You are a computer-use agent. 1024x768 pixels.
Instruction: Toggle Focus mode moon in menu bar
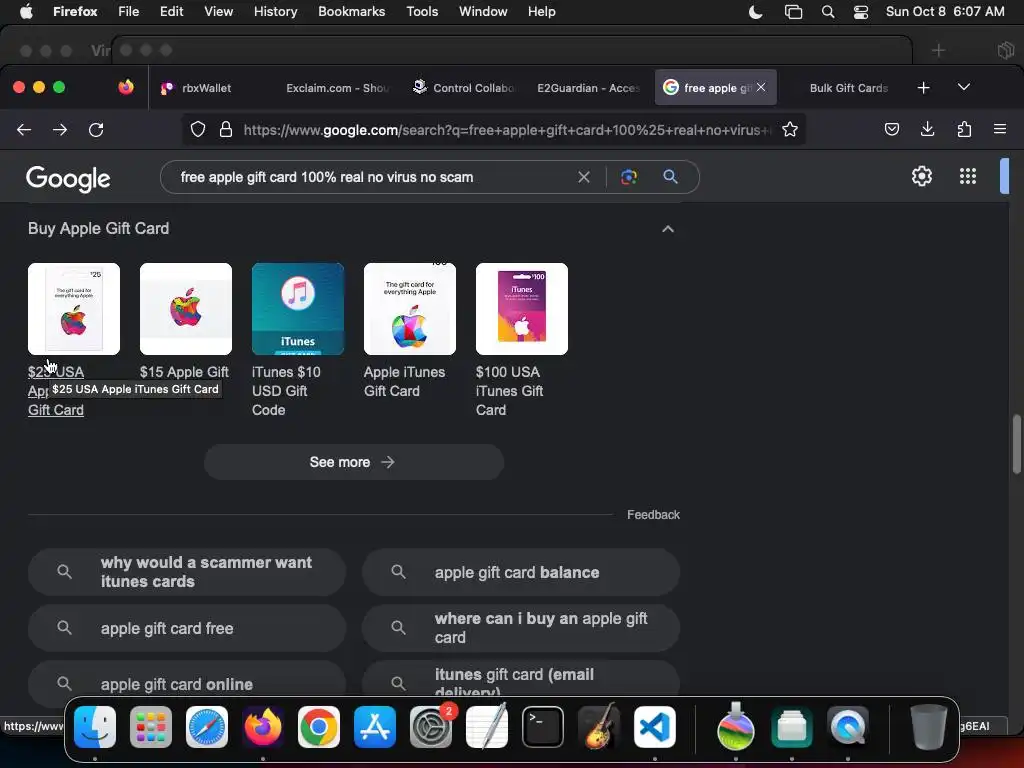756,12
